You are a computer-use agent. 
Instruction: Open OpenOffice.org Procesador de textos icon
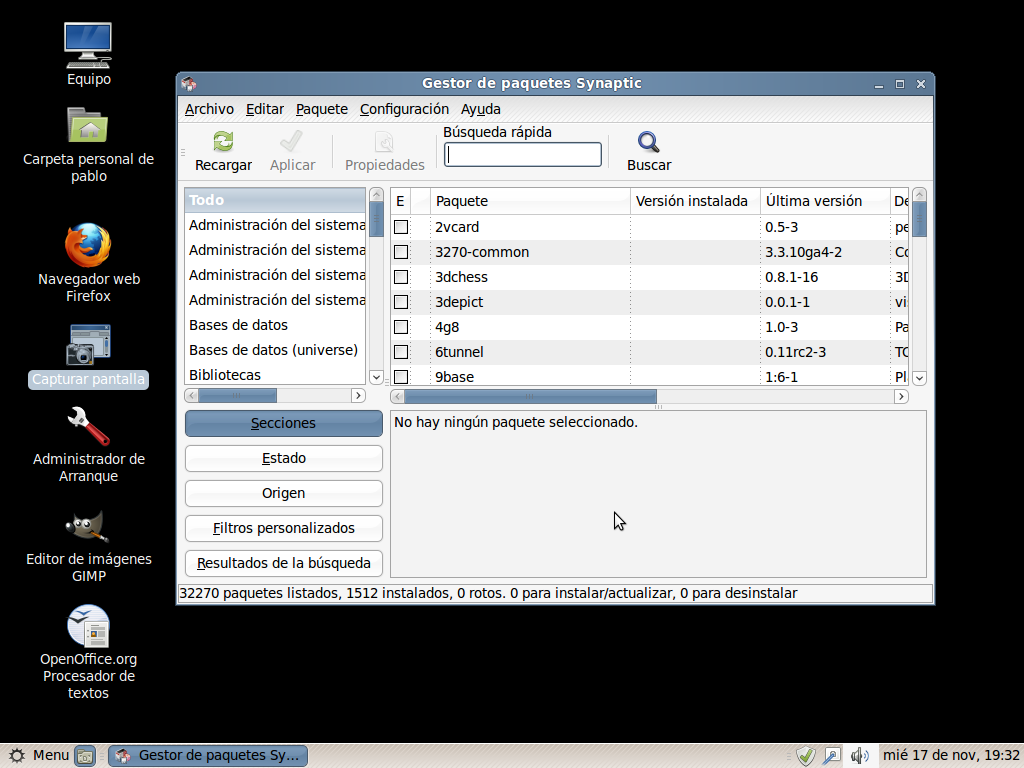coord(88,626)
